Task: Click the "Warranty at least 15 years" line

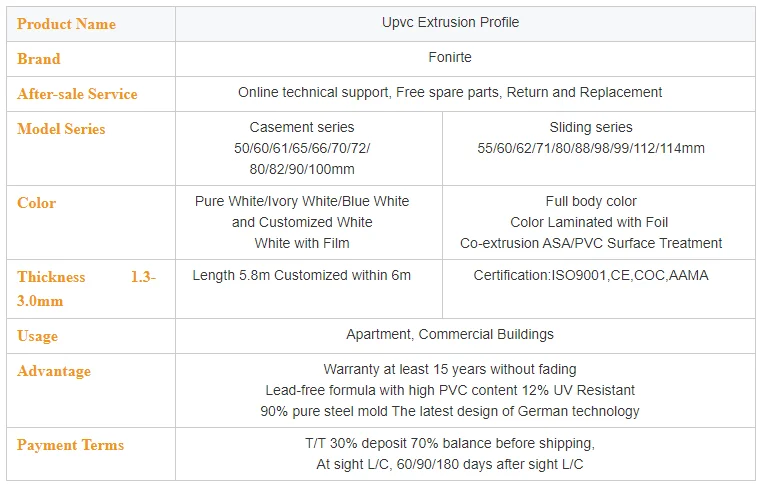Action: tap(450, 370)
